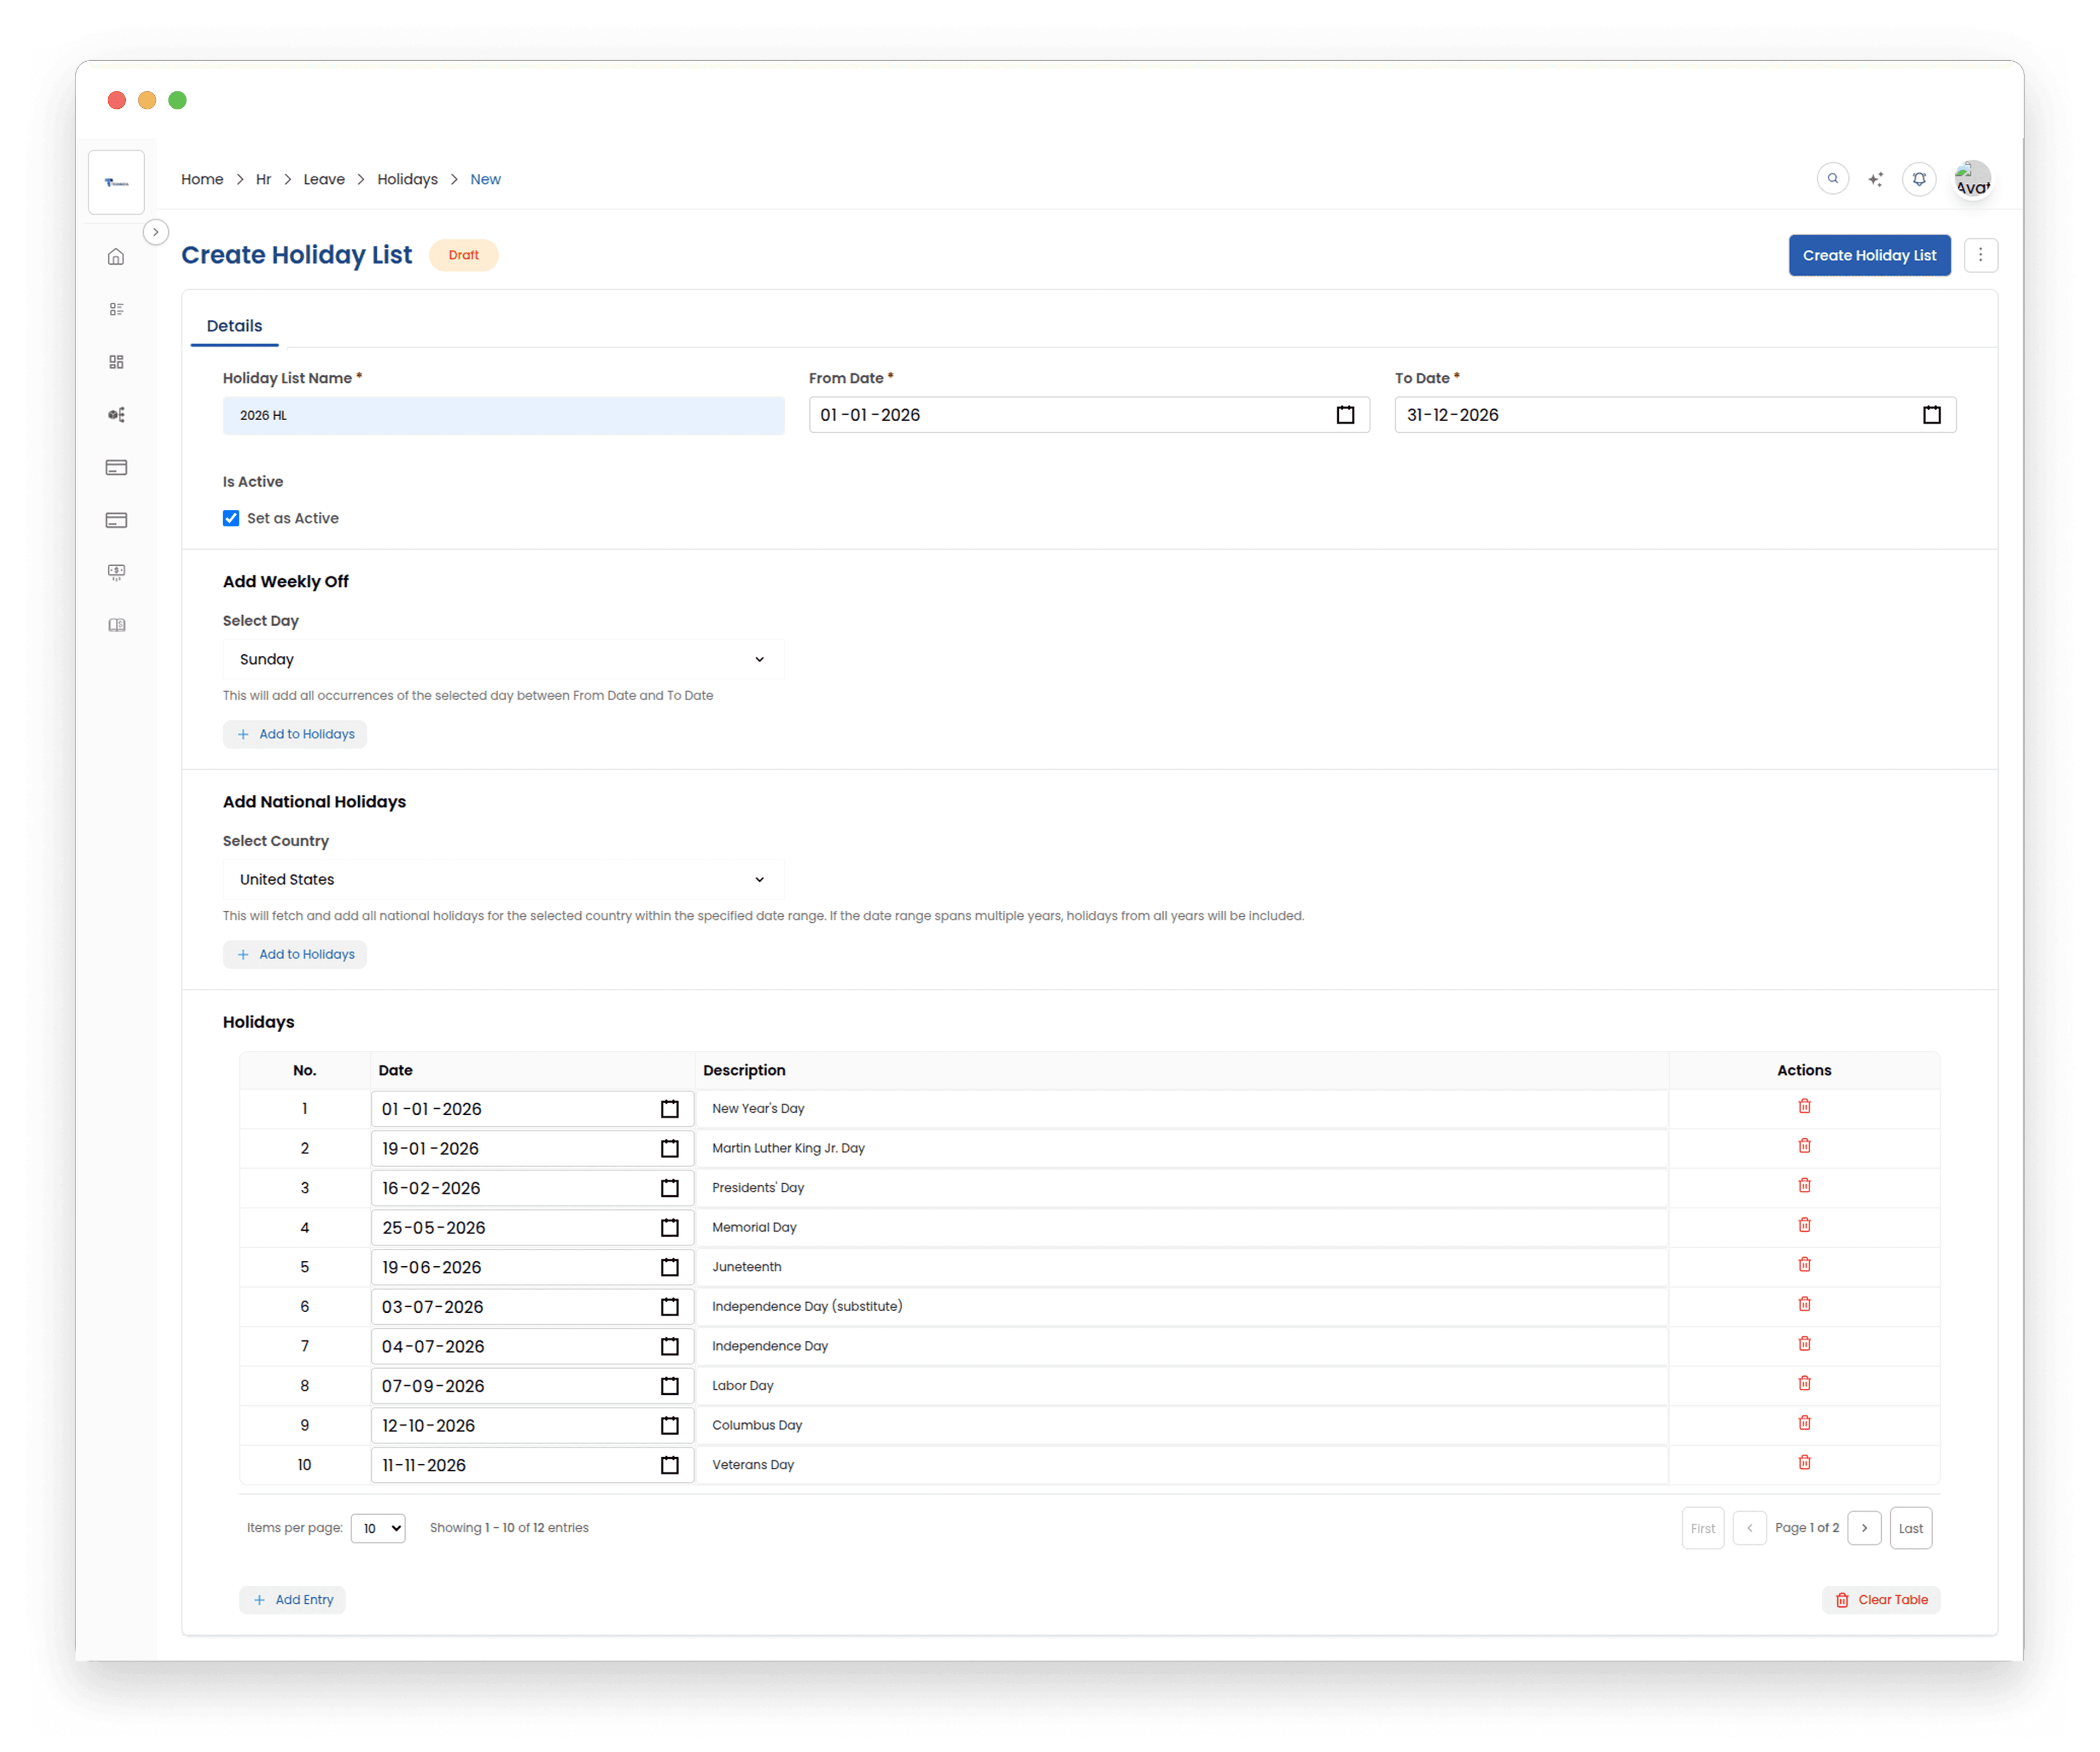
Task: Open the three-dot more options menu
Action: [1980, 255]
